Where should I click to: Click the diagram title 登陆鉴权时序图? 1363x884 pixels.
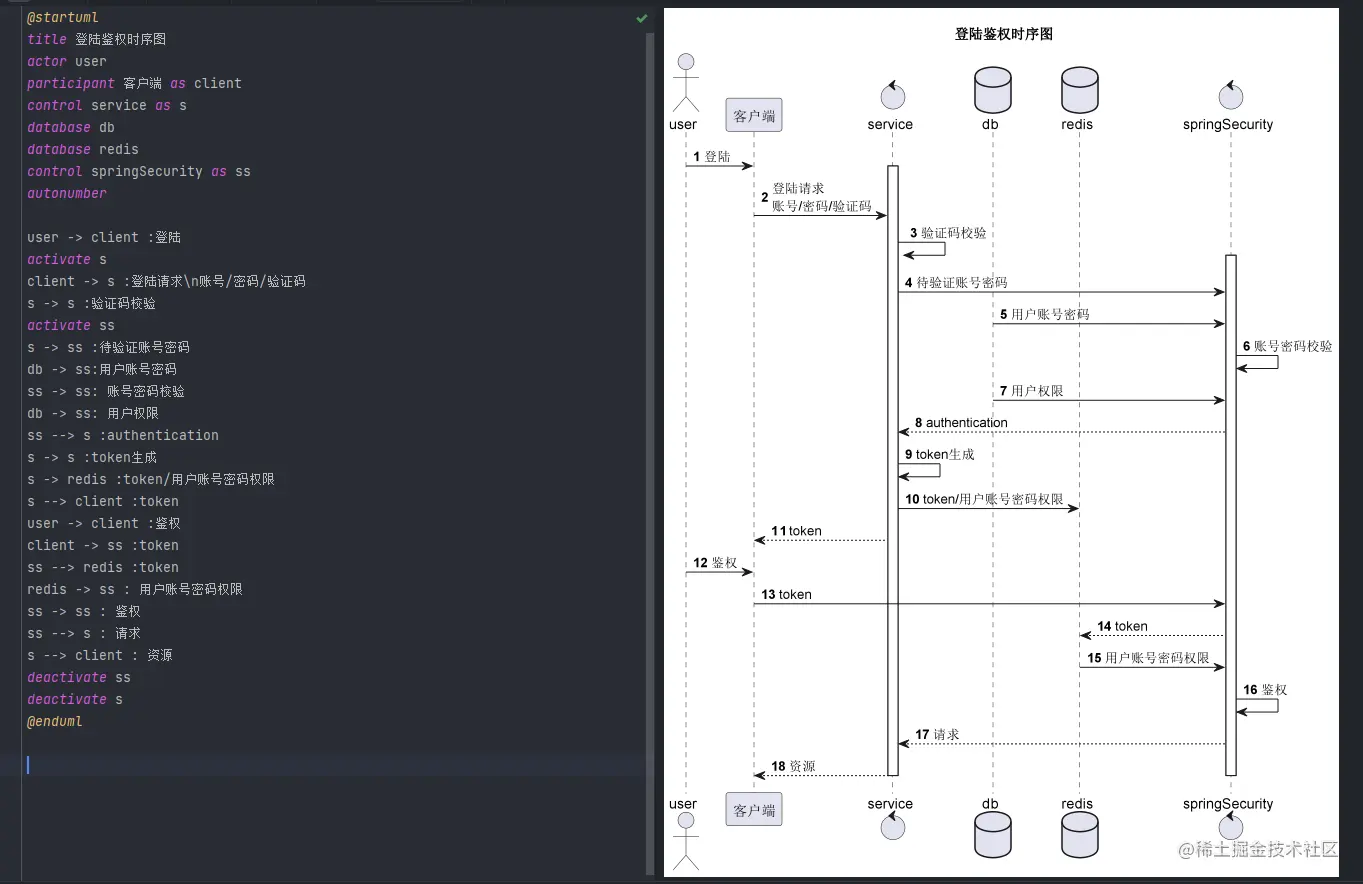[x=1003, y=34]
